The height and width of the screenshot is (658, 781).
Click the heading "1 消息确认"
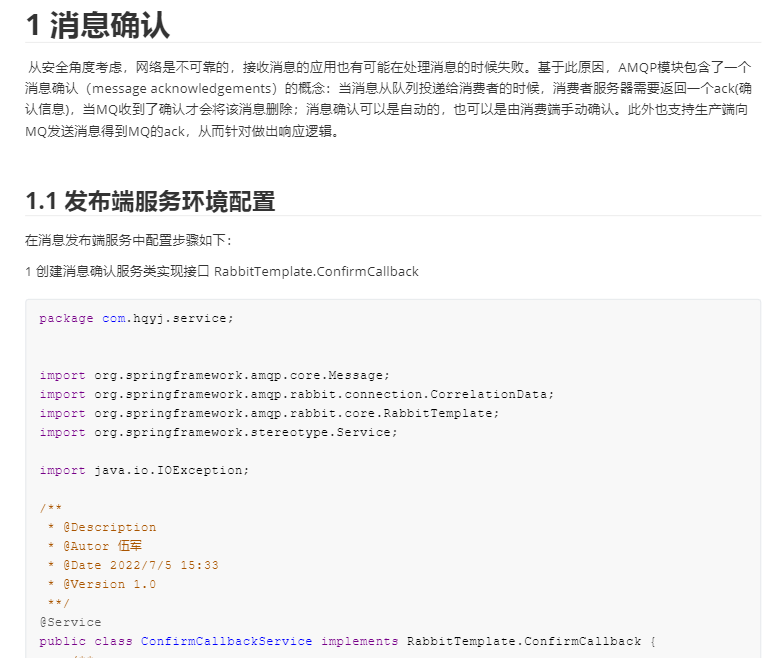pyautogui.click(x=97, y=25)
